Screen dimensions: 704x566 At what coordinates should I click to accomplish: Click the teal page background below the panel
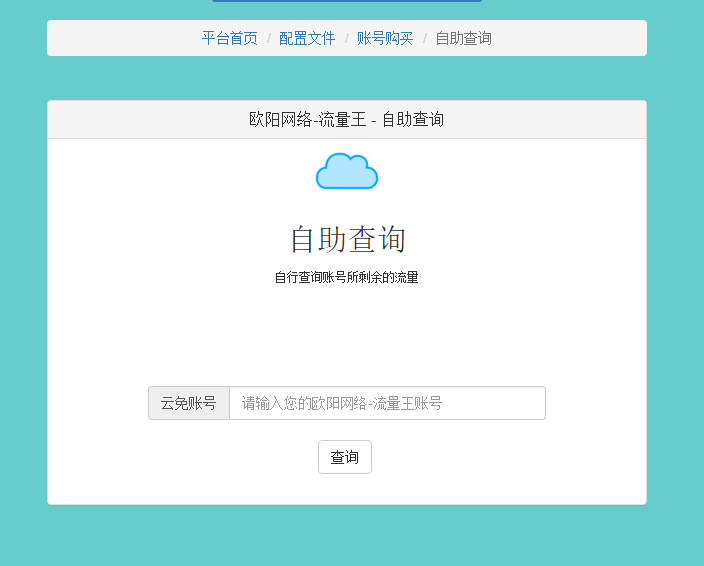pos(346,535)
